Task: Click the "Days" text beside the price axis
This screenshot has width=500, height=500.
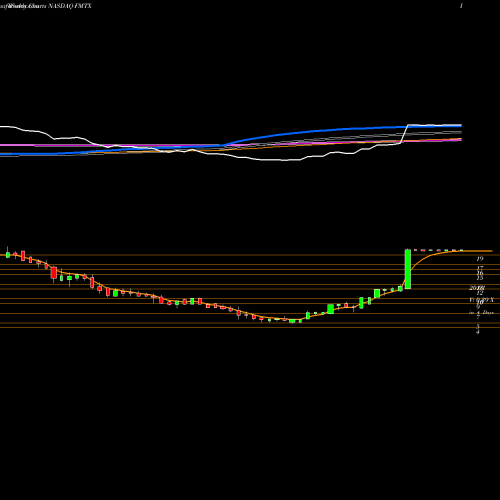Action: click(488, 313)
